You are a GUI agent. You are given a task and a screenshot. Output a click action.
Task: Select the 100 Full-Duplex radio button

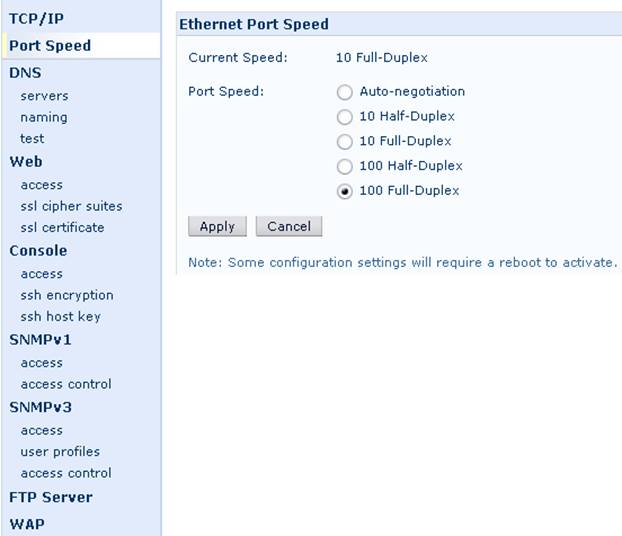coord(344,192)
